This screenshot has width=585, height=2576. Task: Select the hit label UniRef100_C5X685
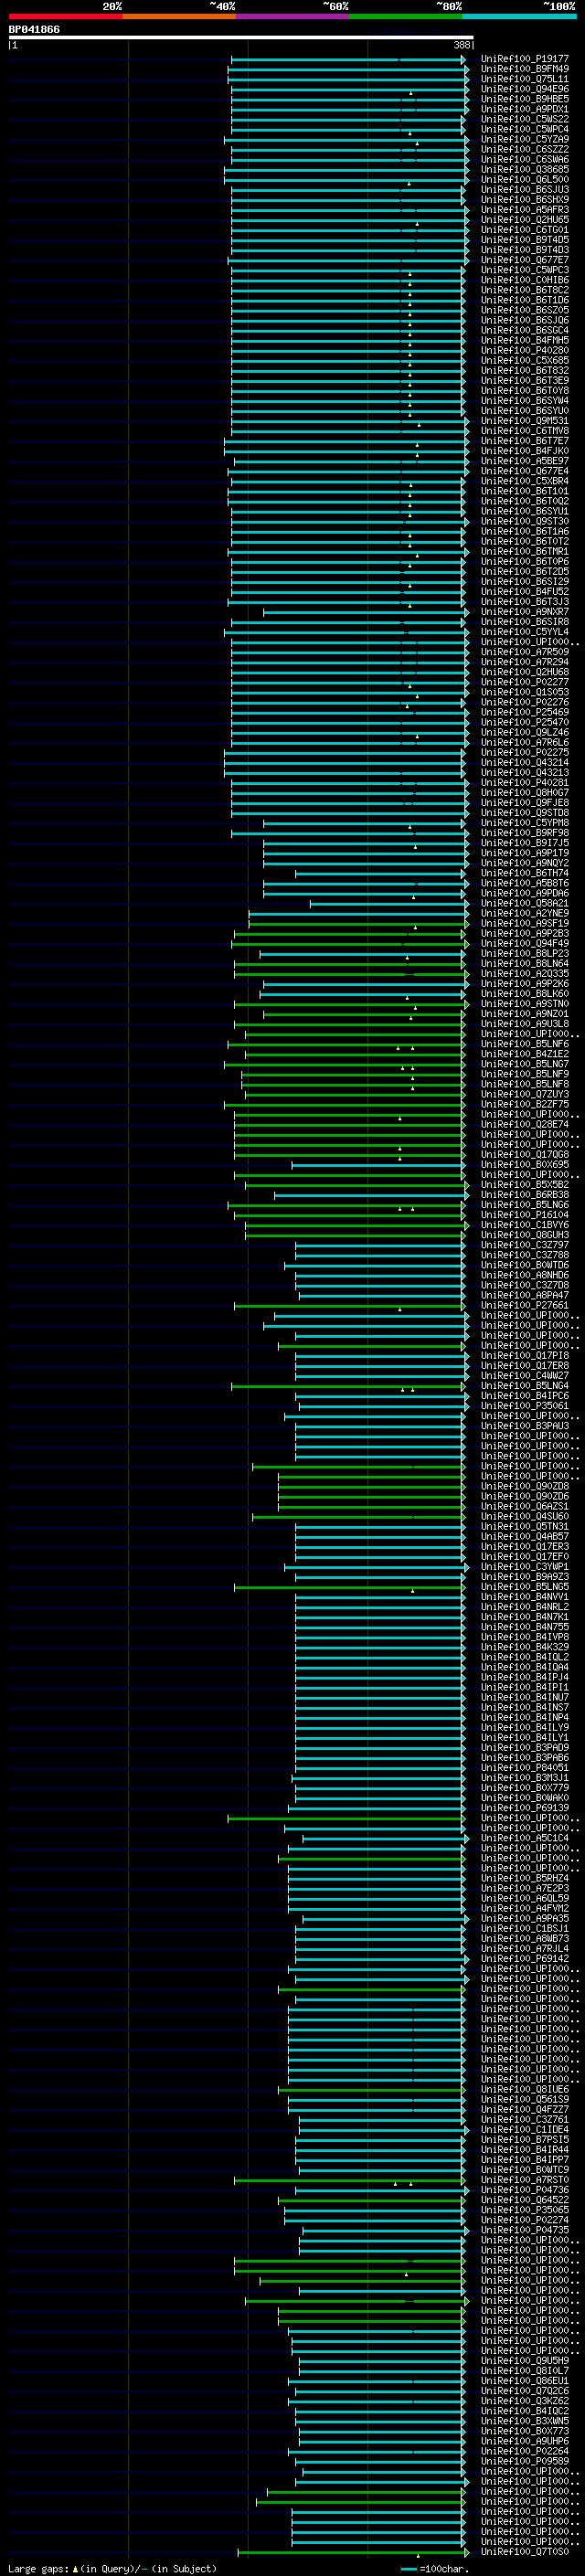coord(524,360)
